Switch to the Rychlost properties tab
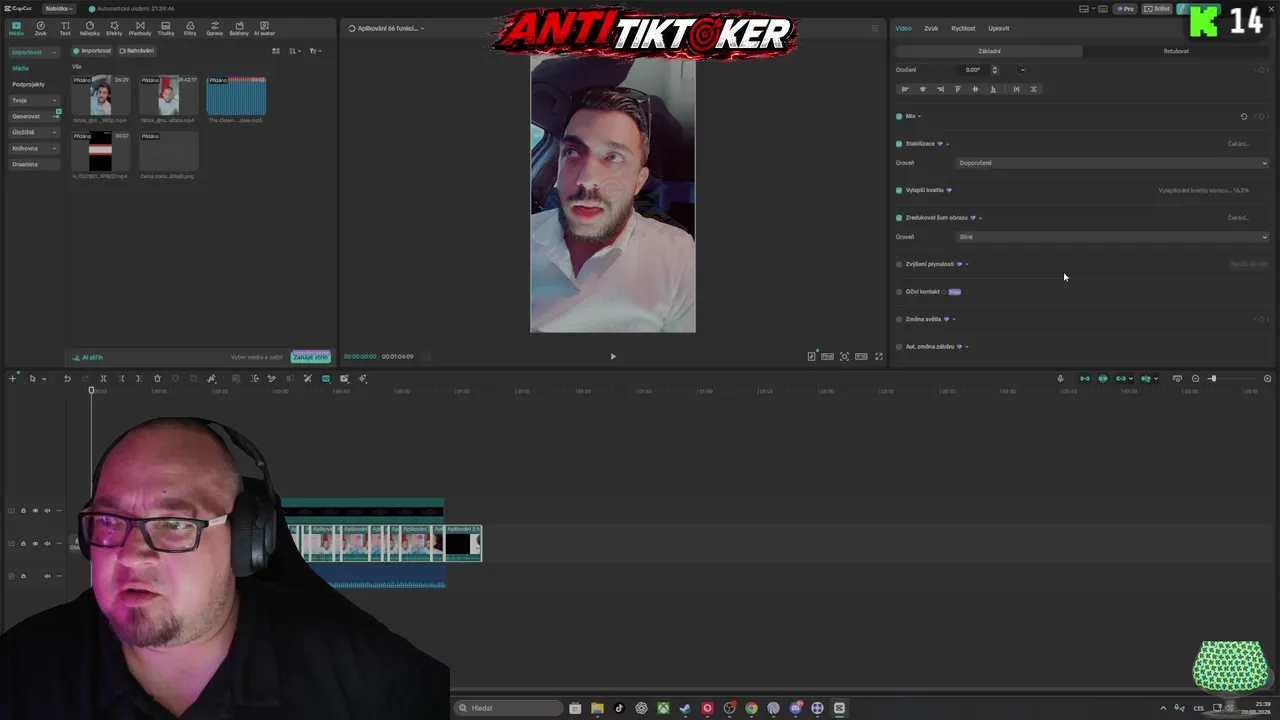Image resolution: width=1280 pixels, height=720 pixels. 963,28
